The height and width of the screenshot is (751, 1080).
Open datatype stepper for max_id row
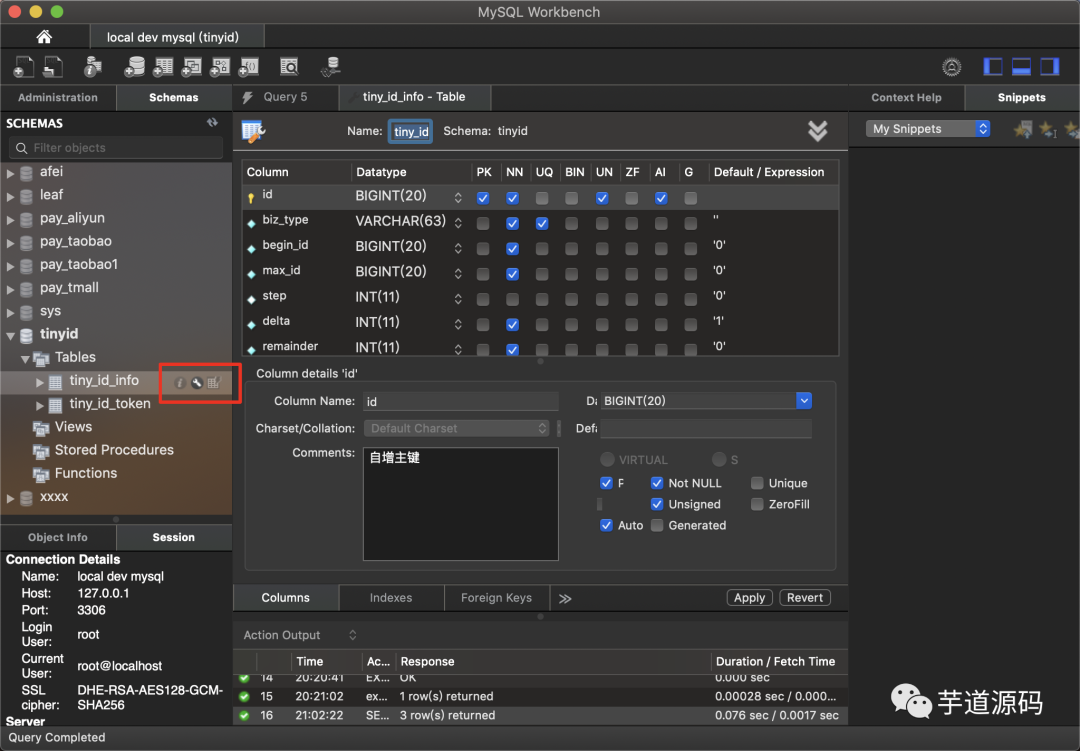tap(458, 274)
